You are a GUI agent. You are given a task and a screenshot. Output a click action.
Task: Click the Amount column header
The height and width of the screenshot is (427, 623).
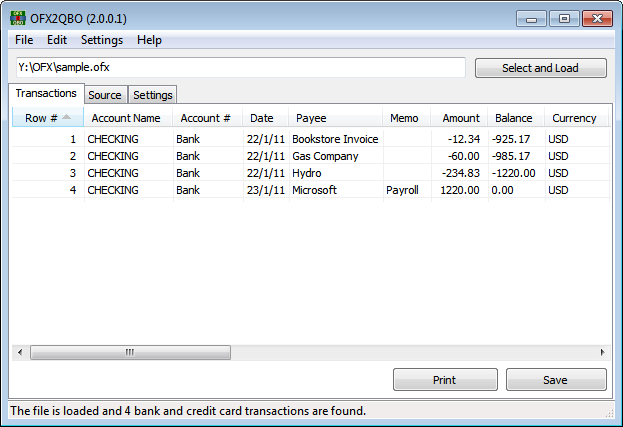click(x=459, y=118)
